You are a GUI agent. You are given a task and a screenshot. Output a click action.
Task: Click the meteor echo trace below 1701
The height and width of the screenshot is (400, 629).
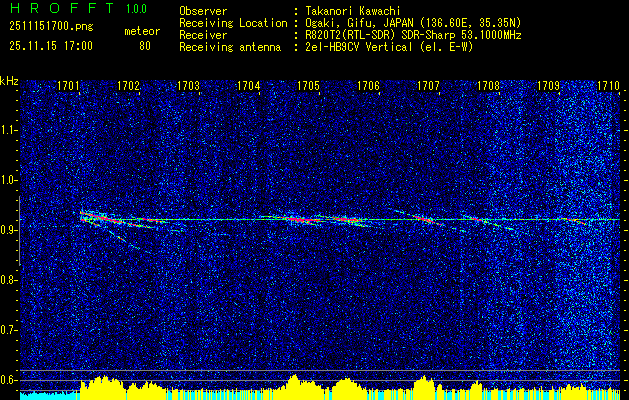click(x=95, y=217)
